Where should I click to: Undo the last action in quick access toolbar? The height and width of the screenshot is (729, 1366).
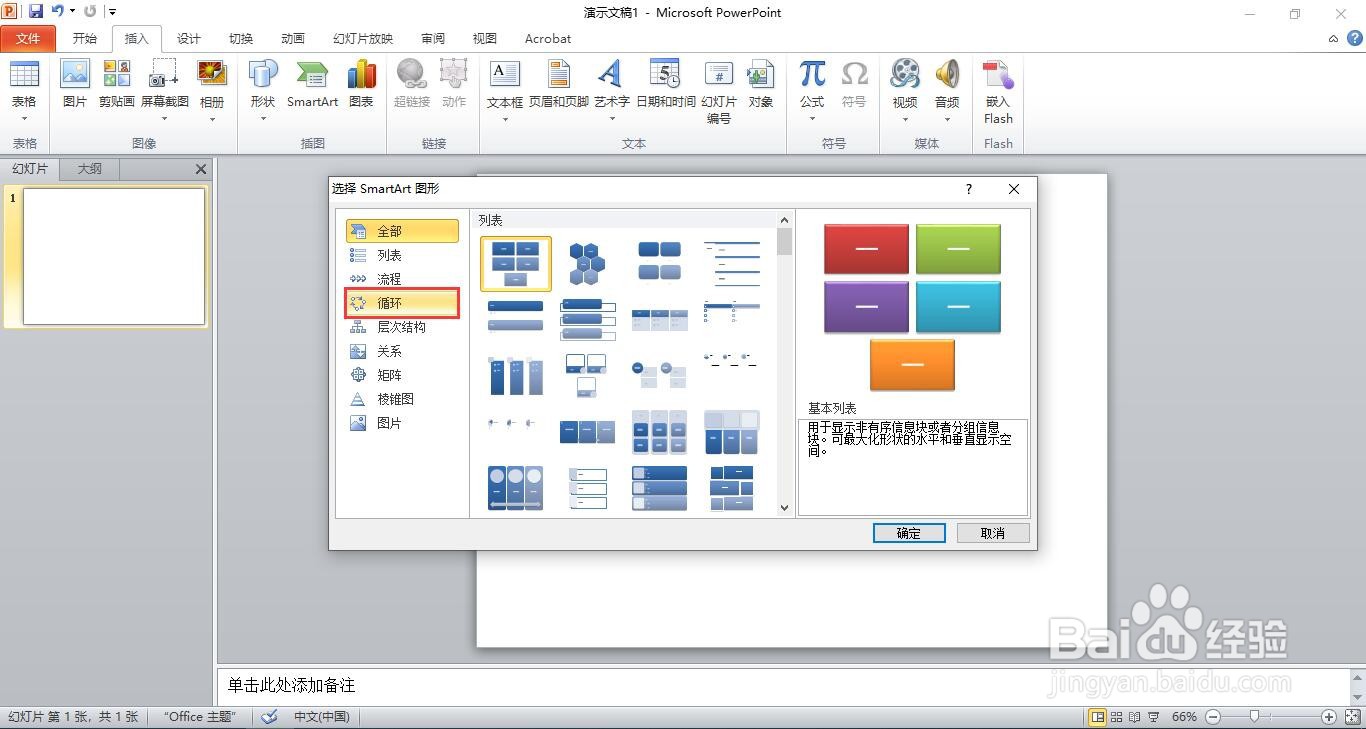(57, 12)
